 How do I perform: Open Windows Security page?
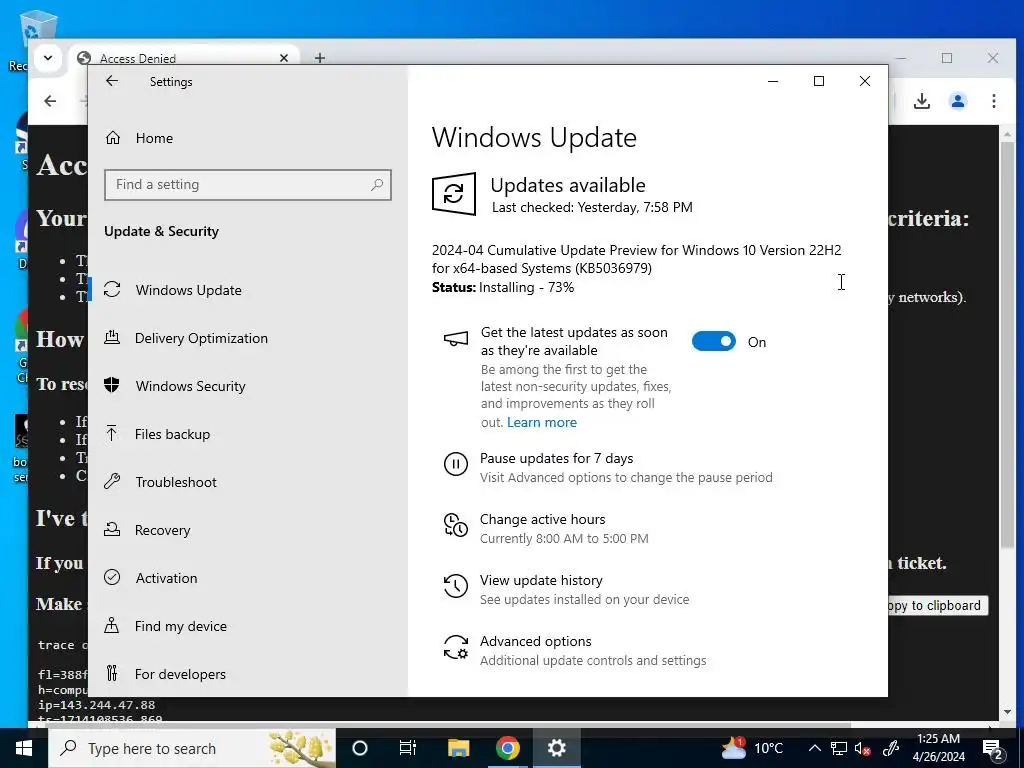[191, 386]
